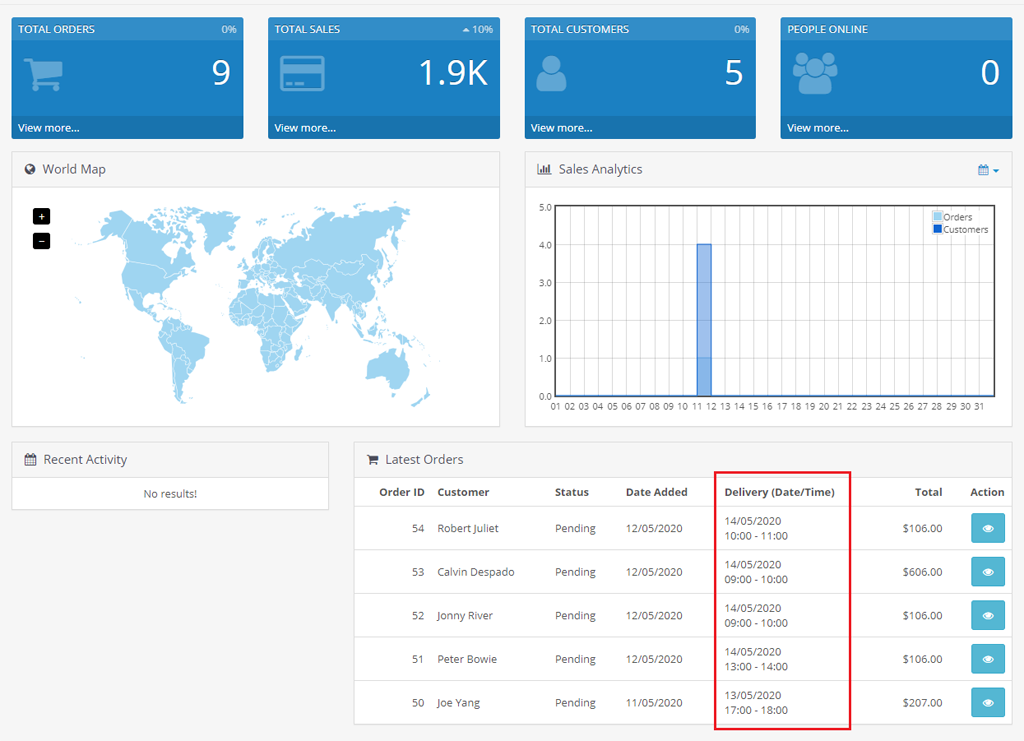
Task: Click the Order ID column header
Action: pos(402,492)
